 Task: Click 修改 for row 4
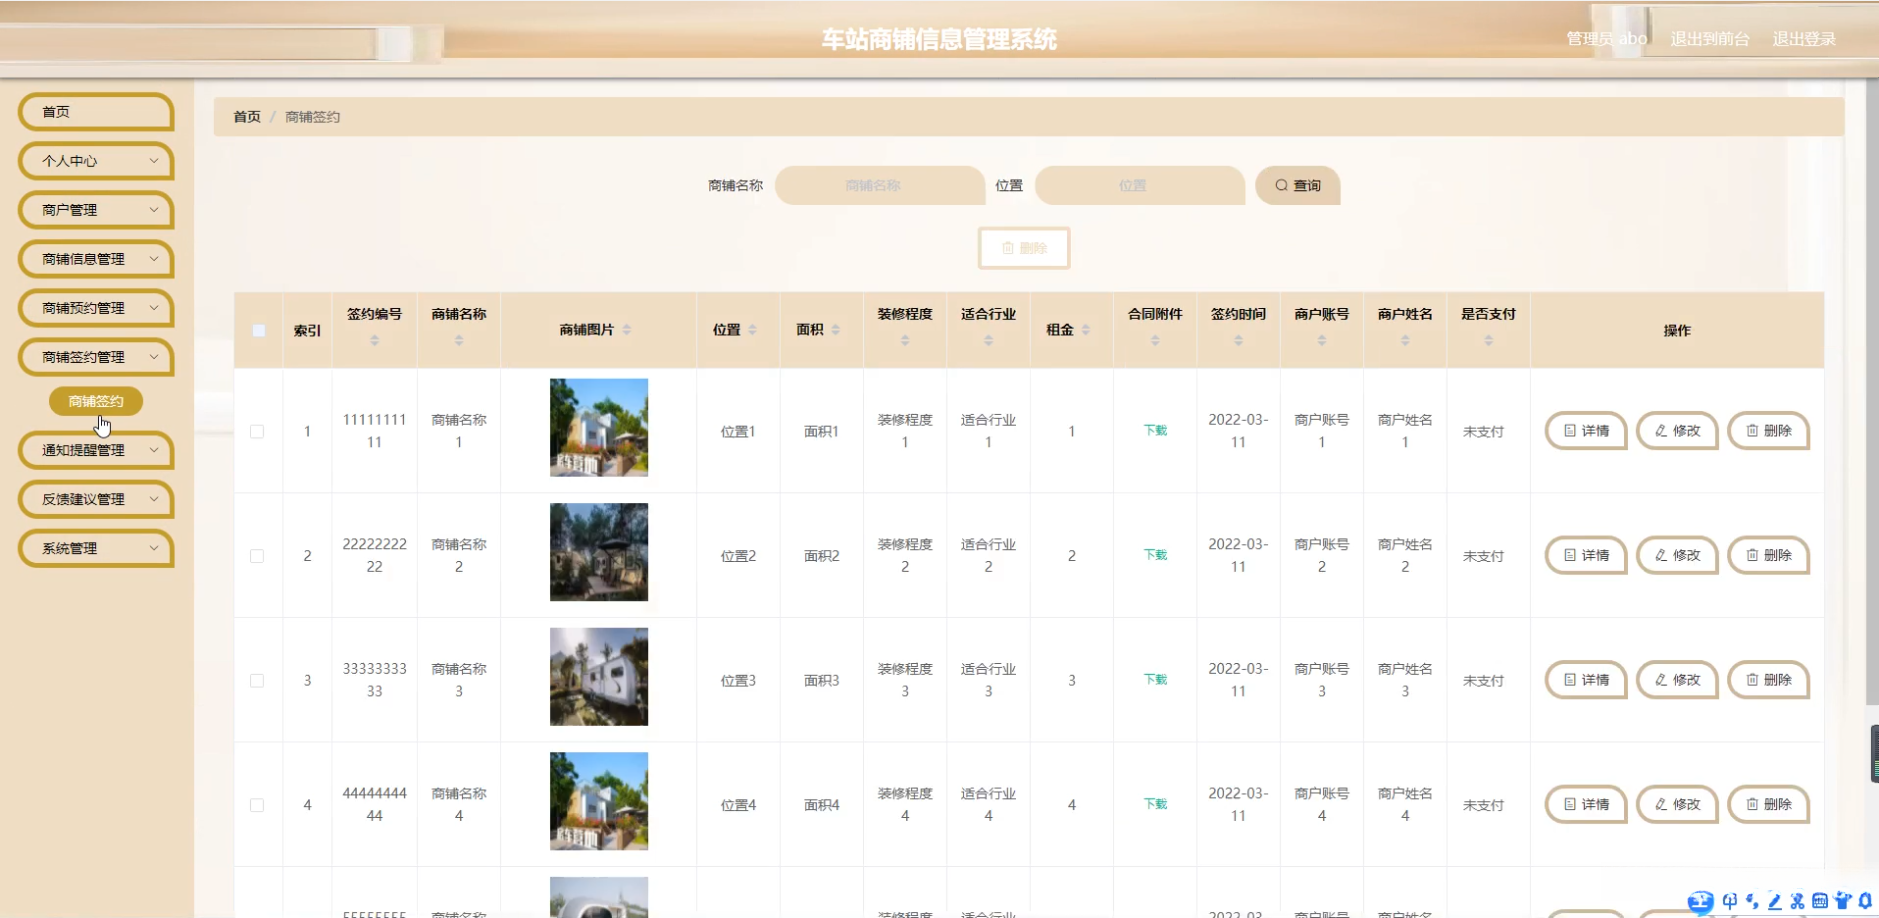[1677, 804]
